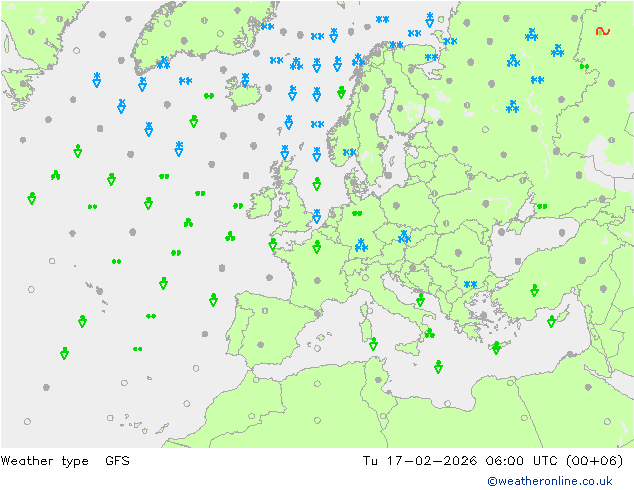Click the 'Weather type GFS' caption
The image size is (634, 490).
65,461
